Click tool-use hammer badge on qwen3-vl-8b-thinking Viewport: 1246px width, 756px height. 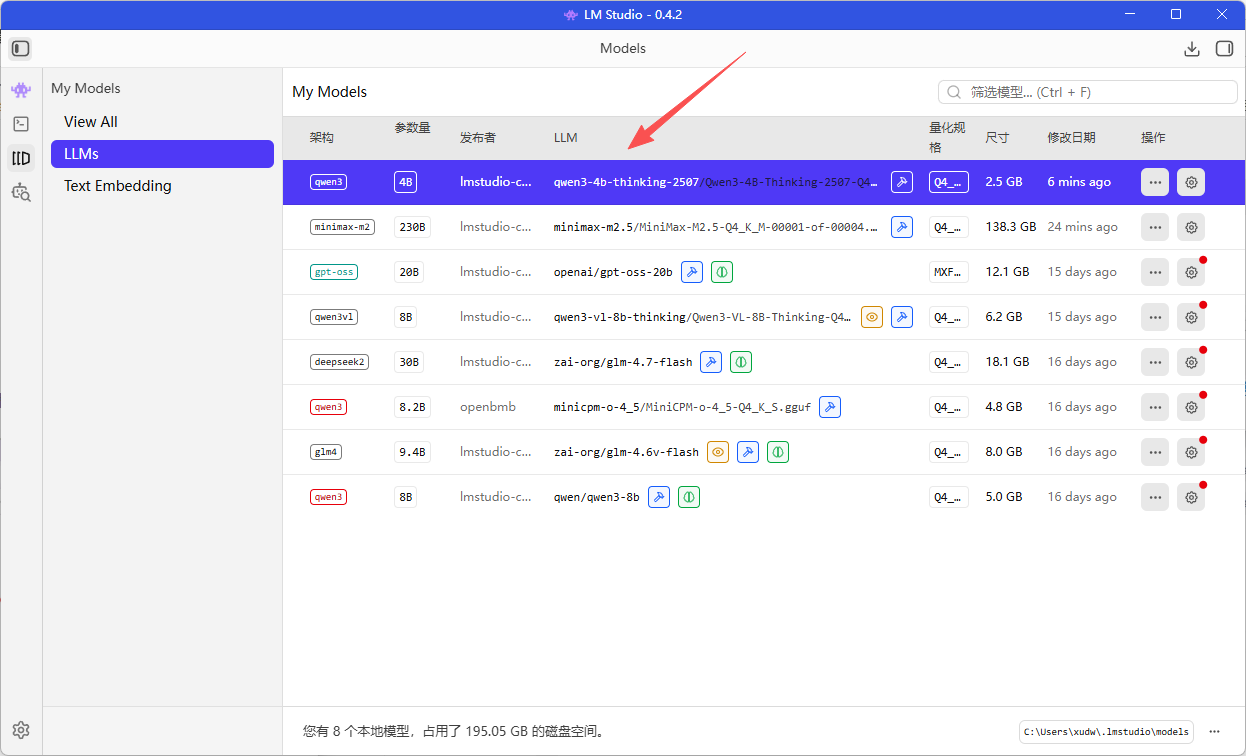tap(902, 317)
